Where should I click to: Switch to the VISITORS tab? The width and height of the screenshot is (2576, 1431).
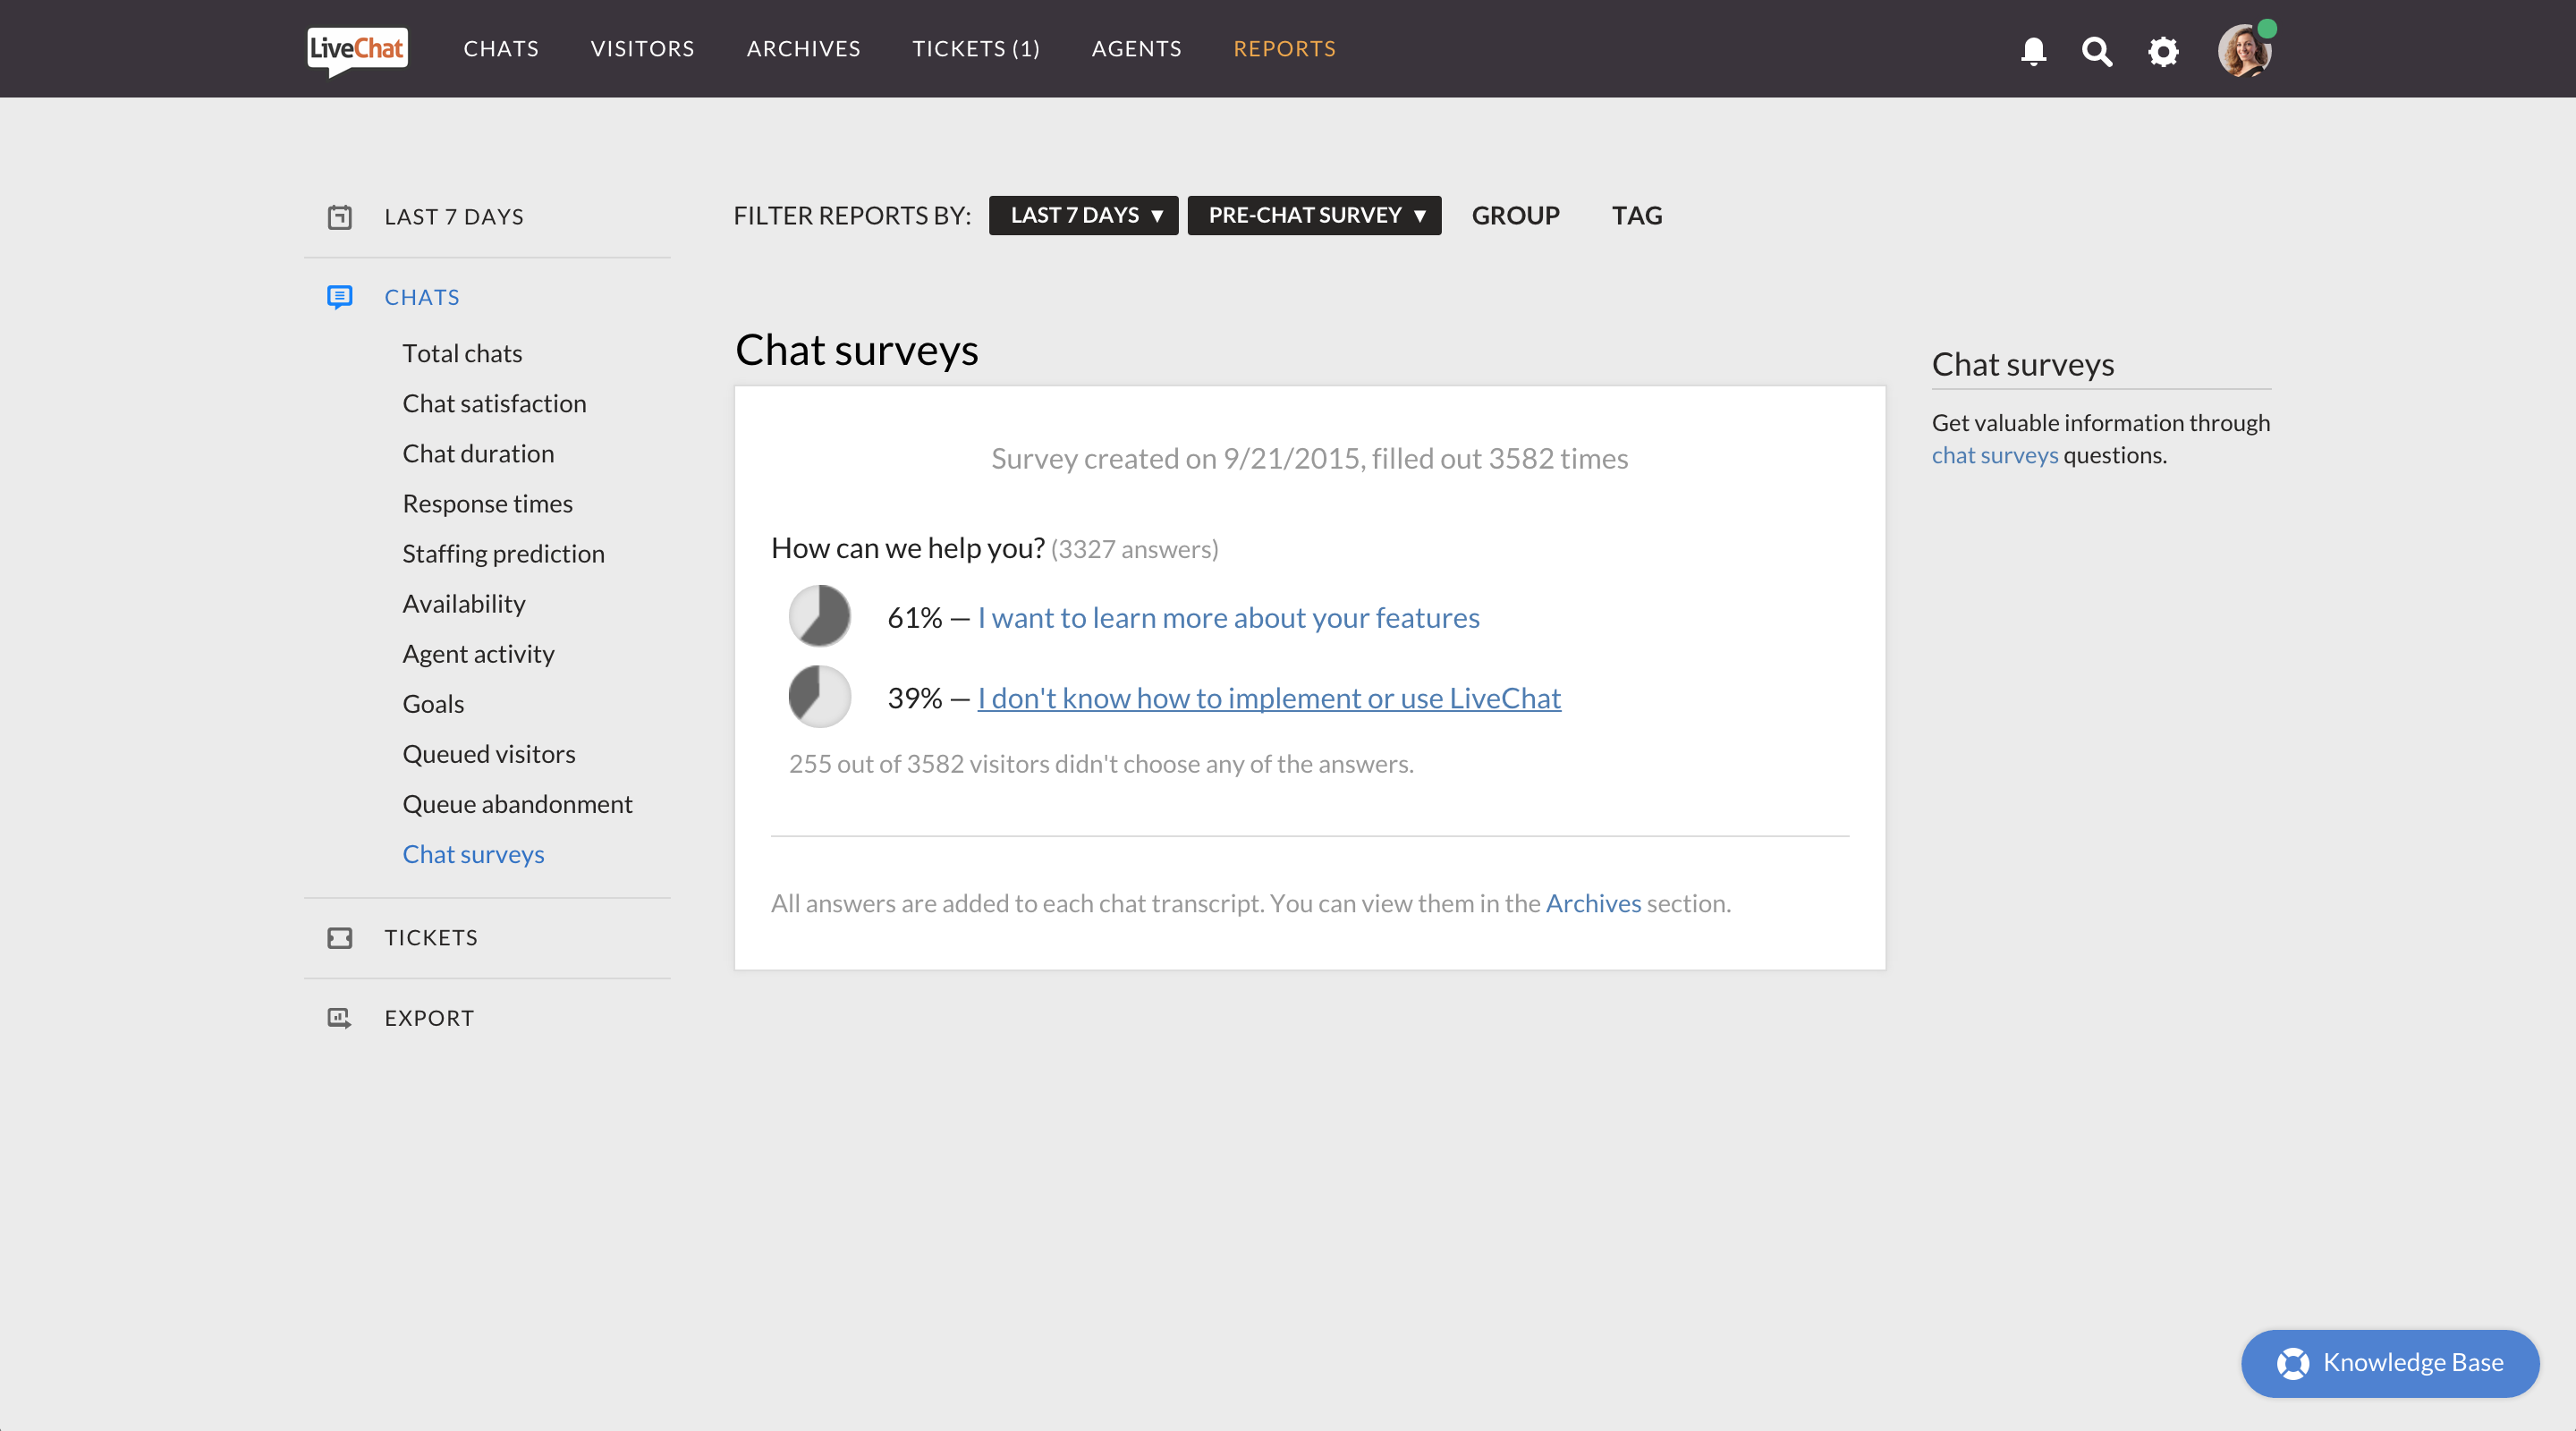(642, 48)
